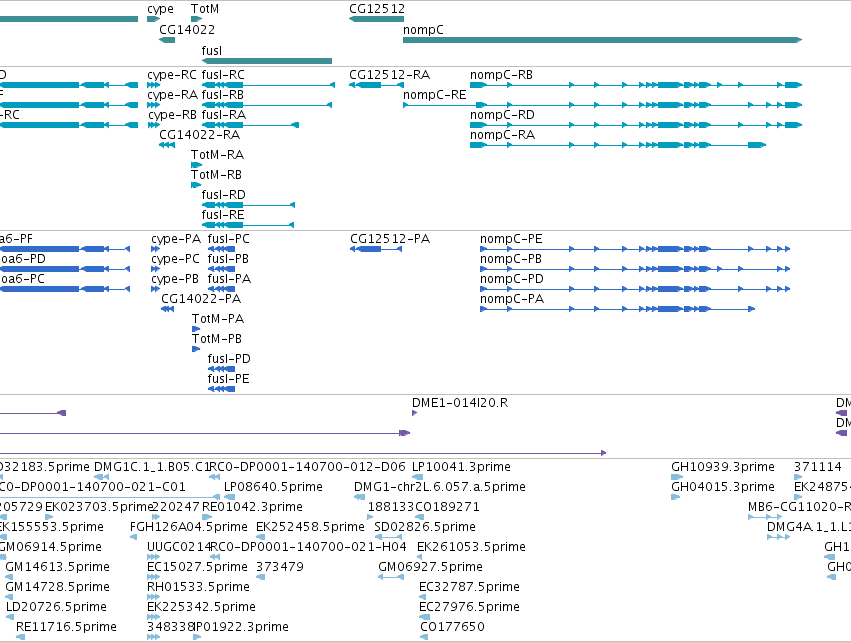Select the CG12512 gene feature
The image size is (851, 642).
point(377,19)
